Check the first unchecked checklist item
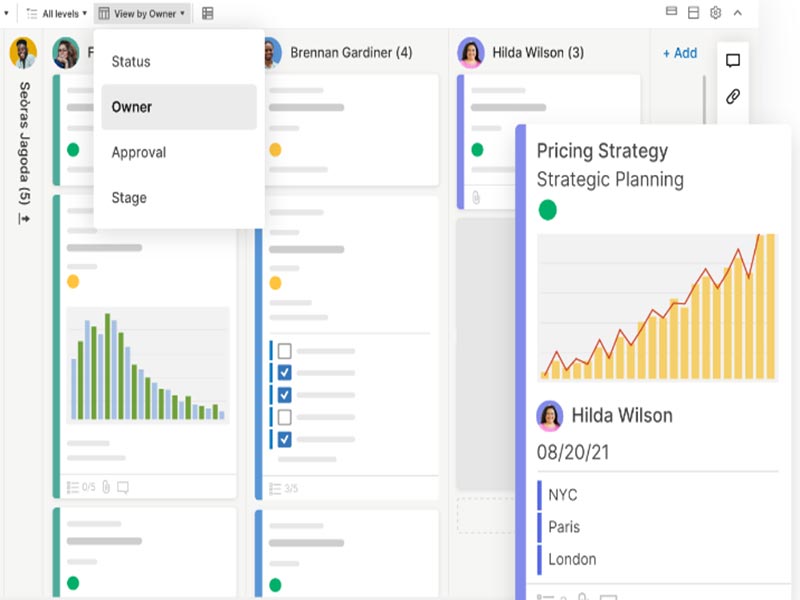The image size is (800, 600). (284, 350)
